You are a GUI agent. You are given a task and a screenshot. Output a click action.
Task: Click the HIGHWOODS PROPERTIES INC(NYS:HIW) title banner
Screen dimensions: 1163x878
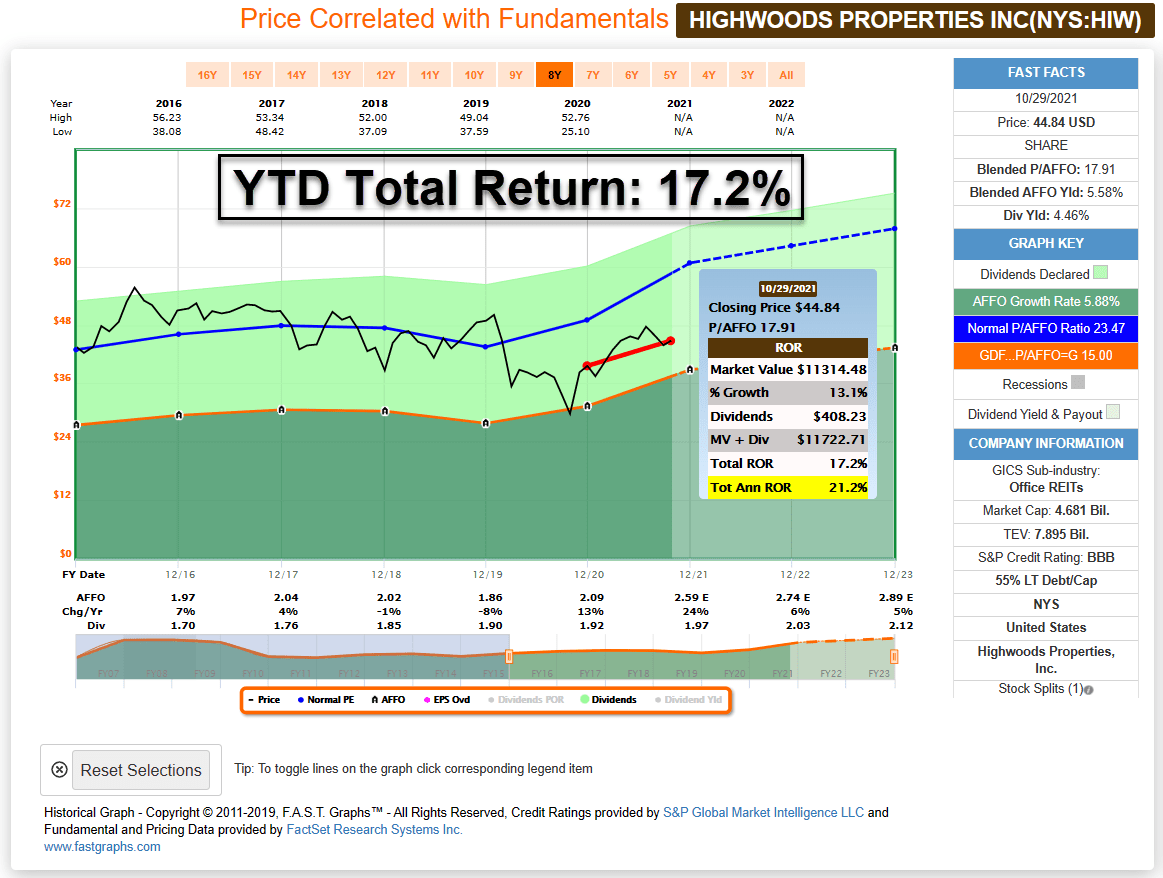pyautogui.click(x=915, y=21)
